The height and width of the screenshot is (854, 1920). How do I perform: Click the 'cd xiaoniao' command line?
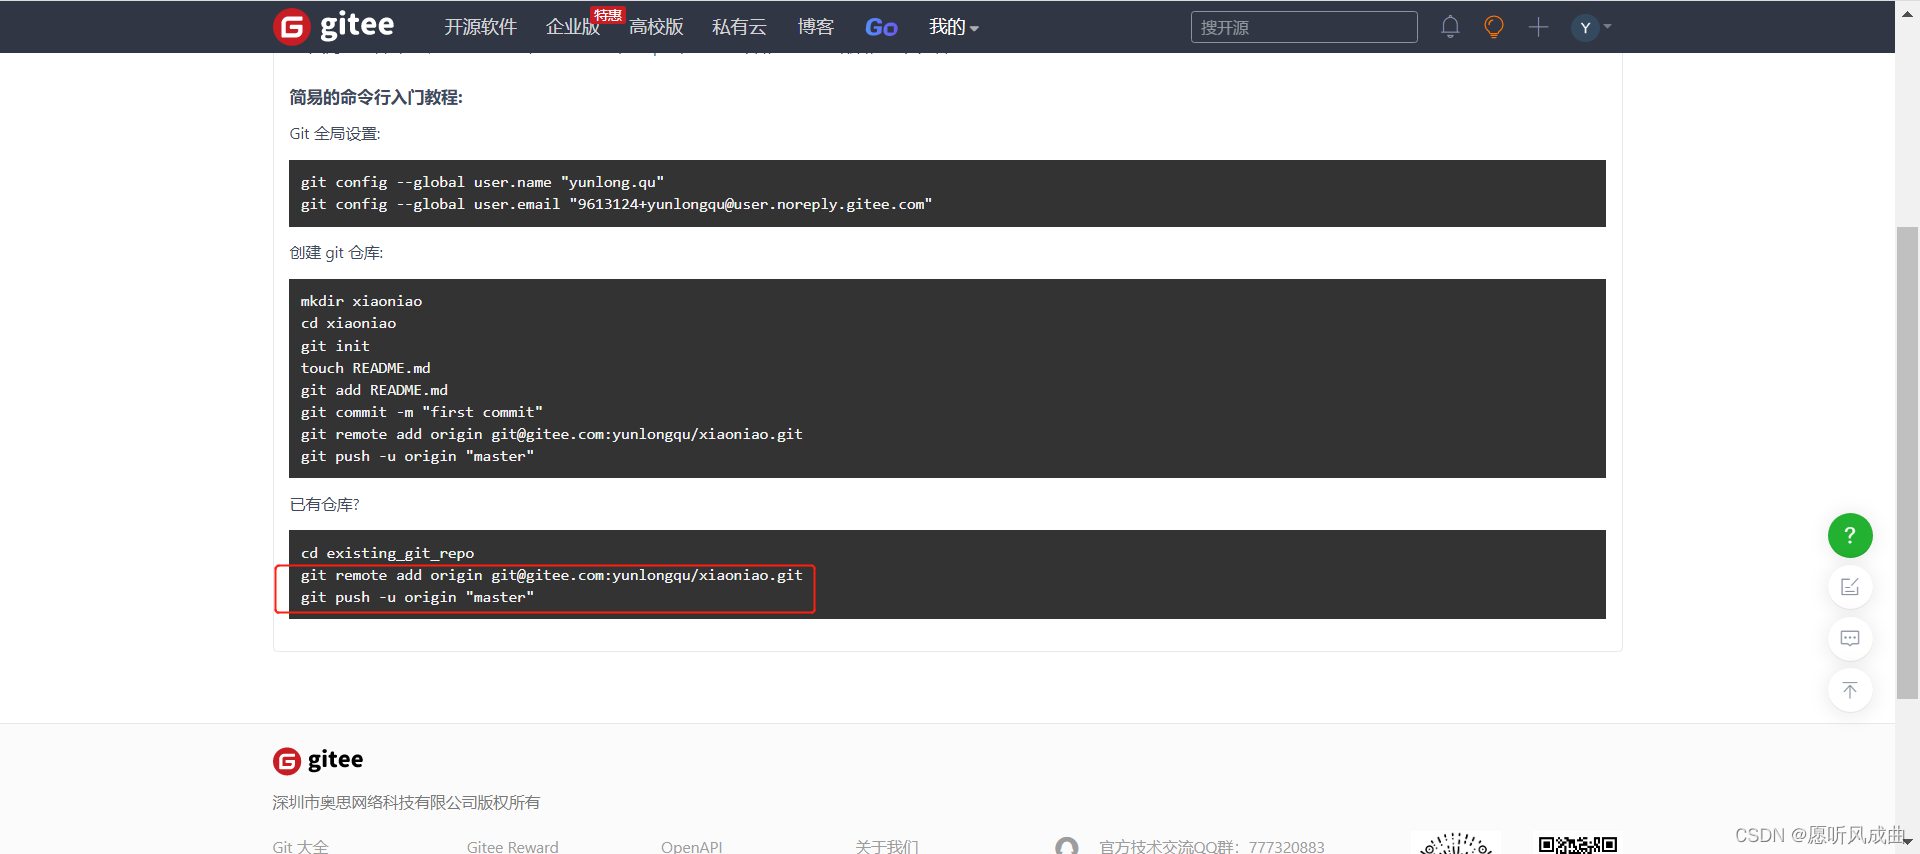point(348,323)
